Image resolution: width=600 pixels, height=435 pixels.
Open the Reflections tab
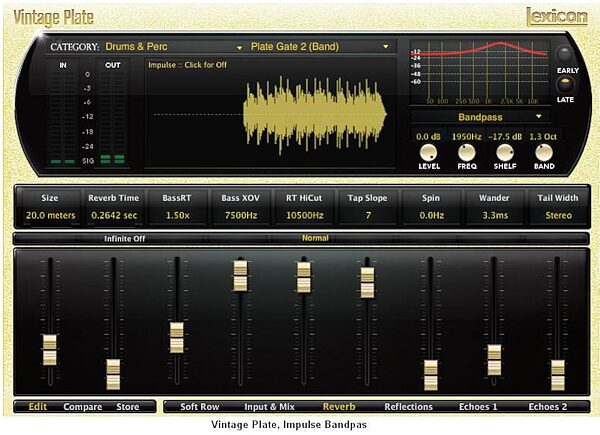click(409, 407)
